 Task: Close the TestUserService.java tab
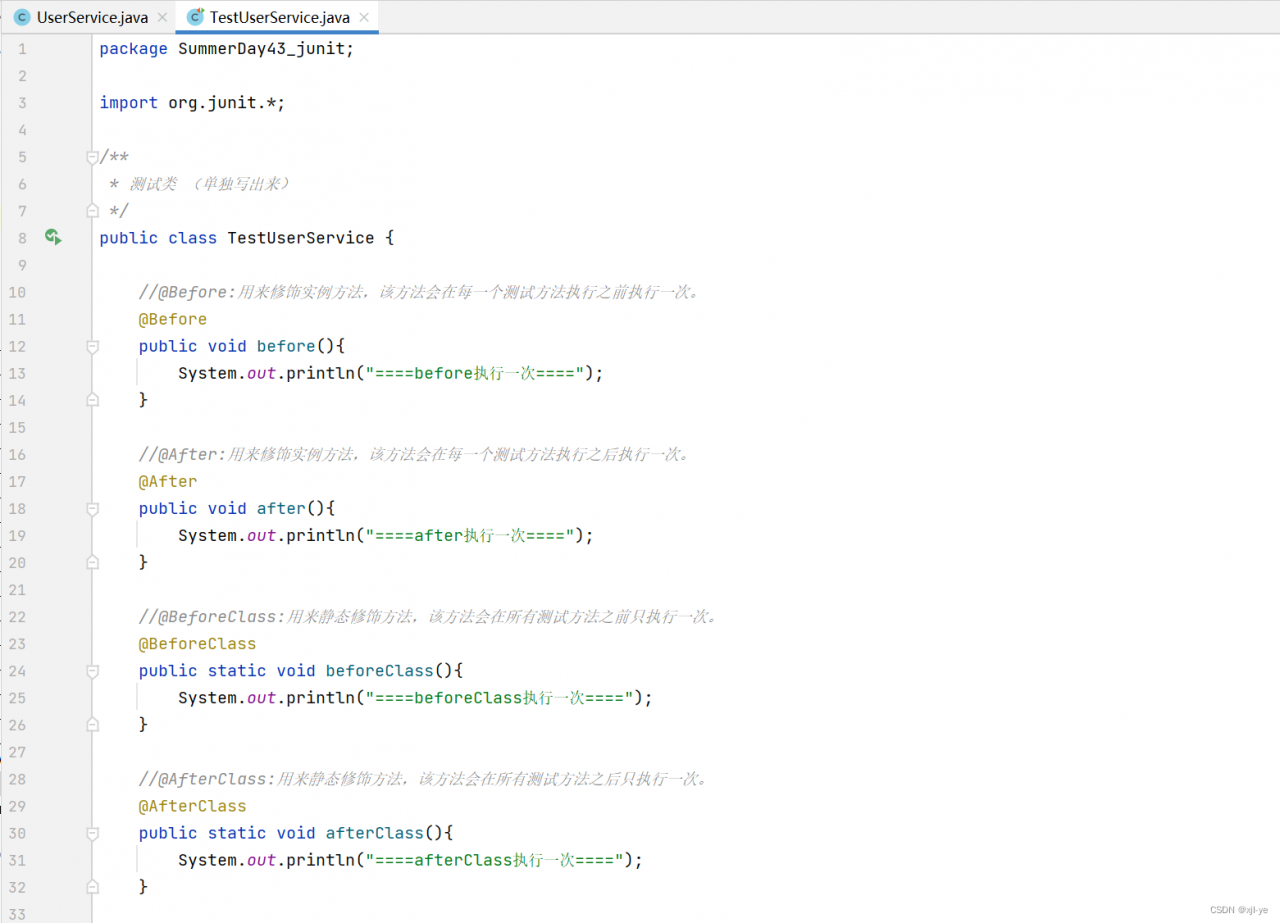pyautogui.click(x=363, y=17)
